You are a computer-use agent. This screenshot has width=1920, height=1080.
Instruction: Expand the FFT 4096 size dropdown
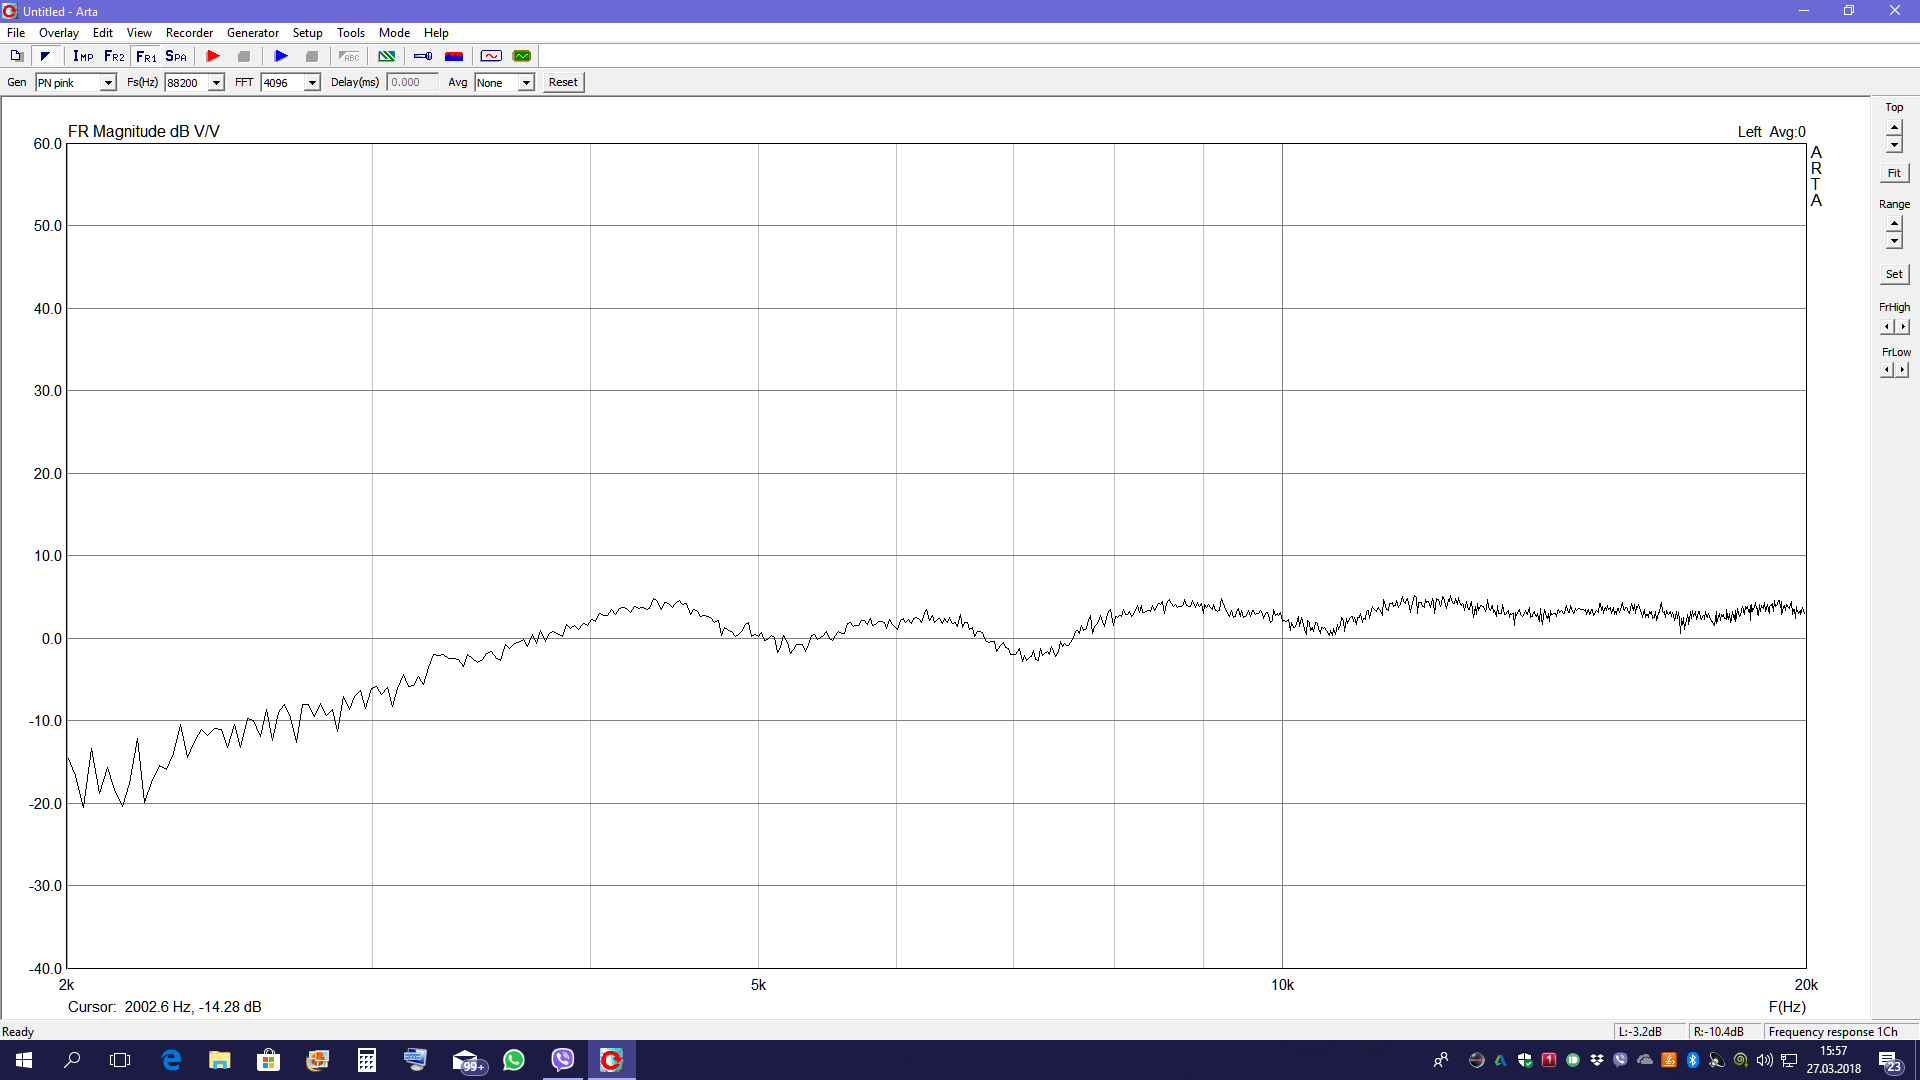[x=312, y=83]
